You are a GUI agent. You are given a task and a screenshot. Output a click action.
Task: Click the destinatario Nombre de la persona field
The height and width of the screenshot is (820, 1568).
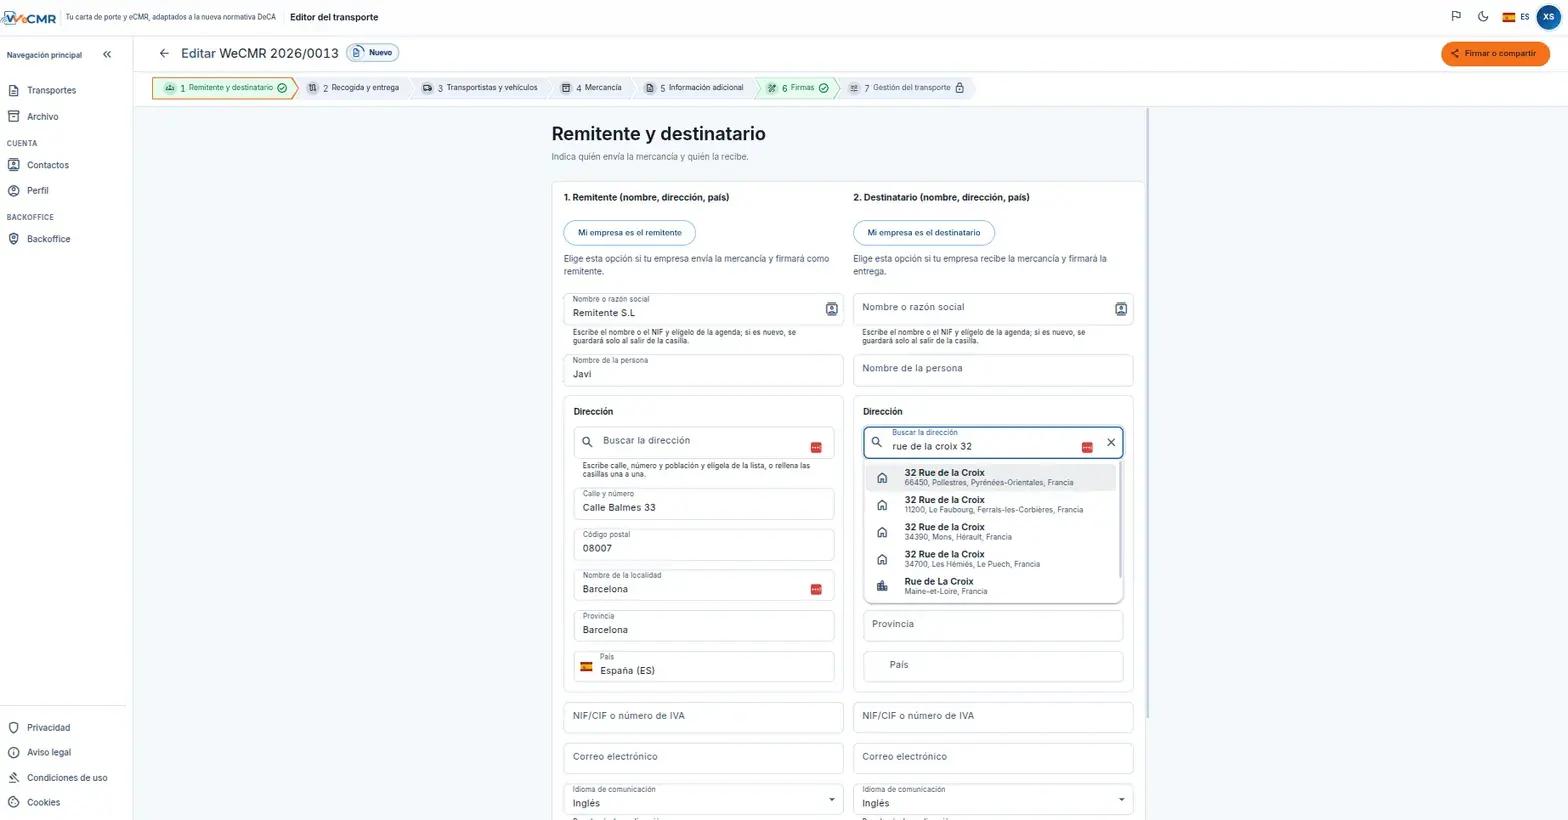pos(993,370)
